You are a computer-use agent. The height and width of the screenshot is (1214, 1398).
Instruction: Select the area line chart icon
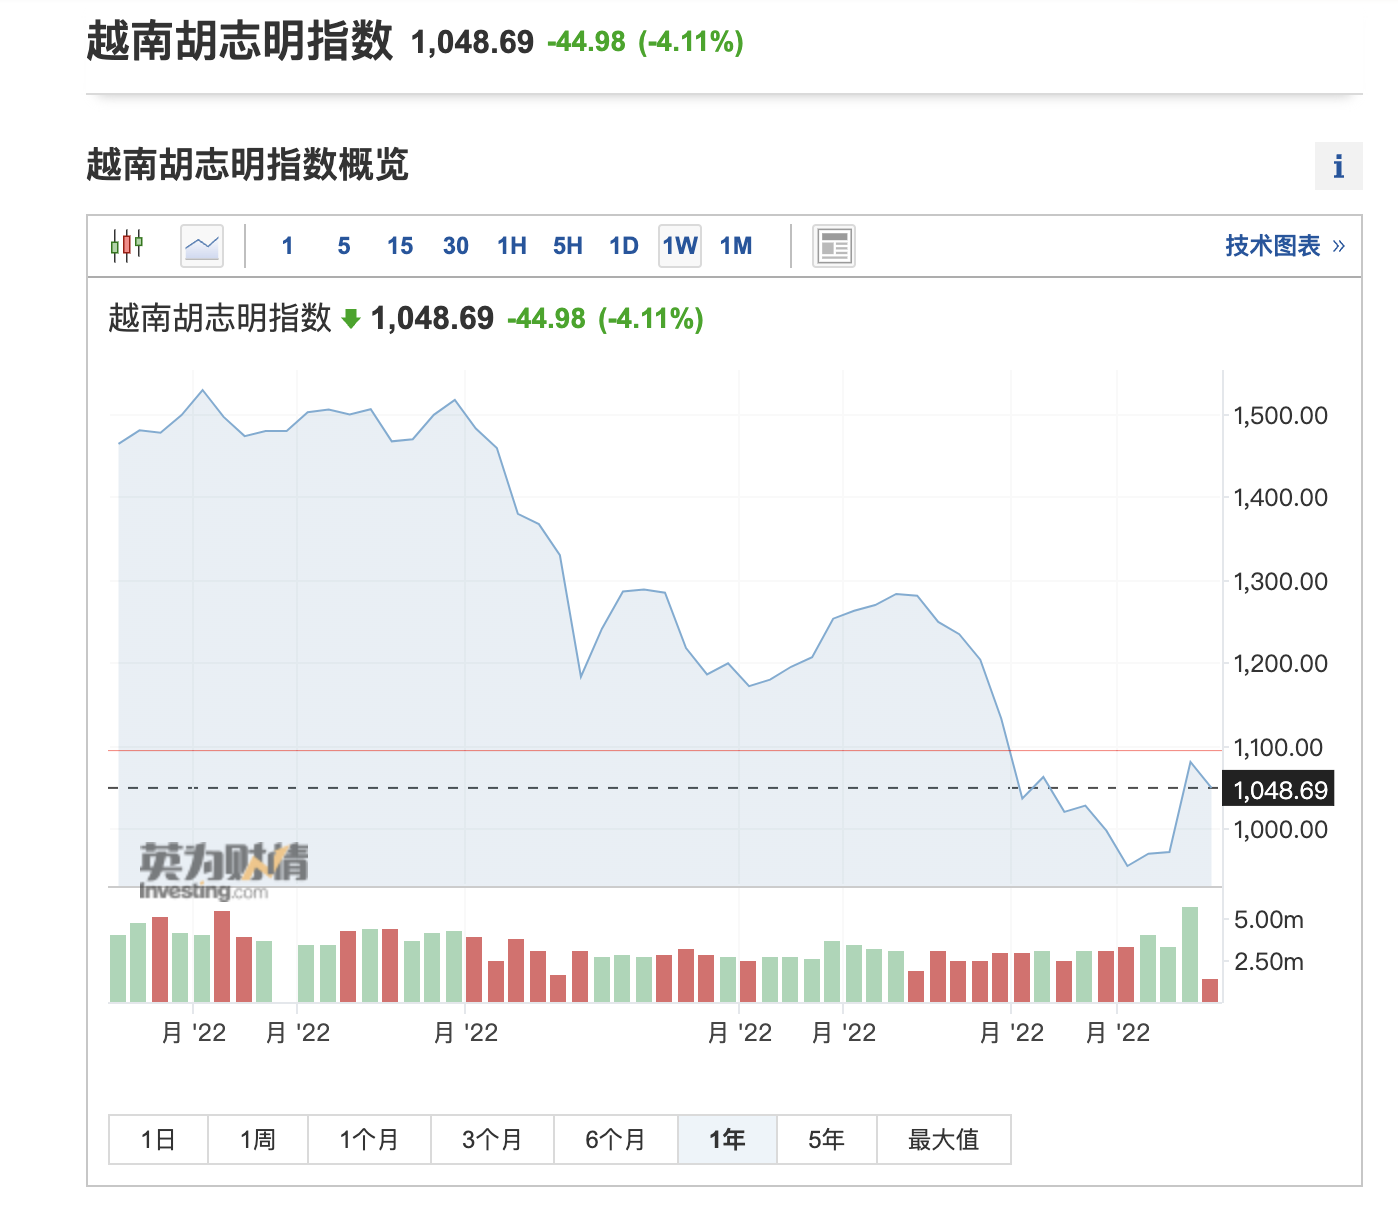[x=202, y=246]
